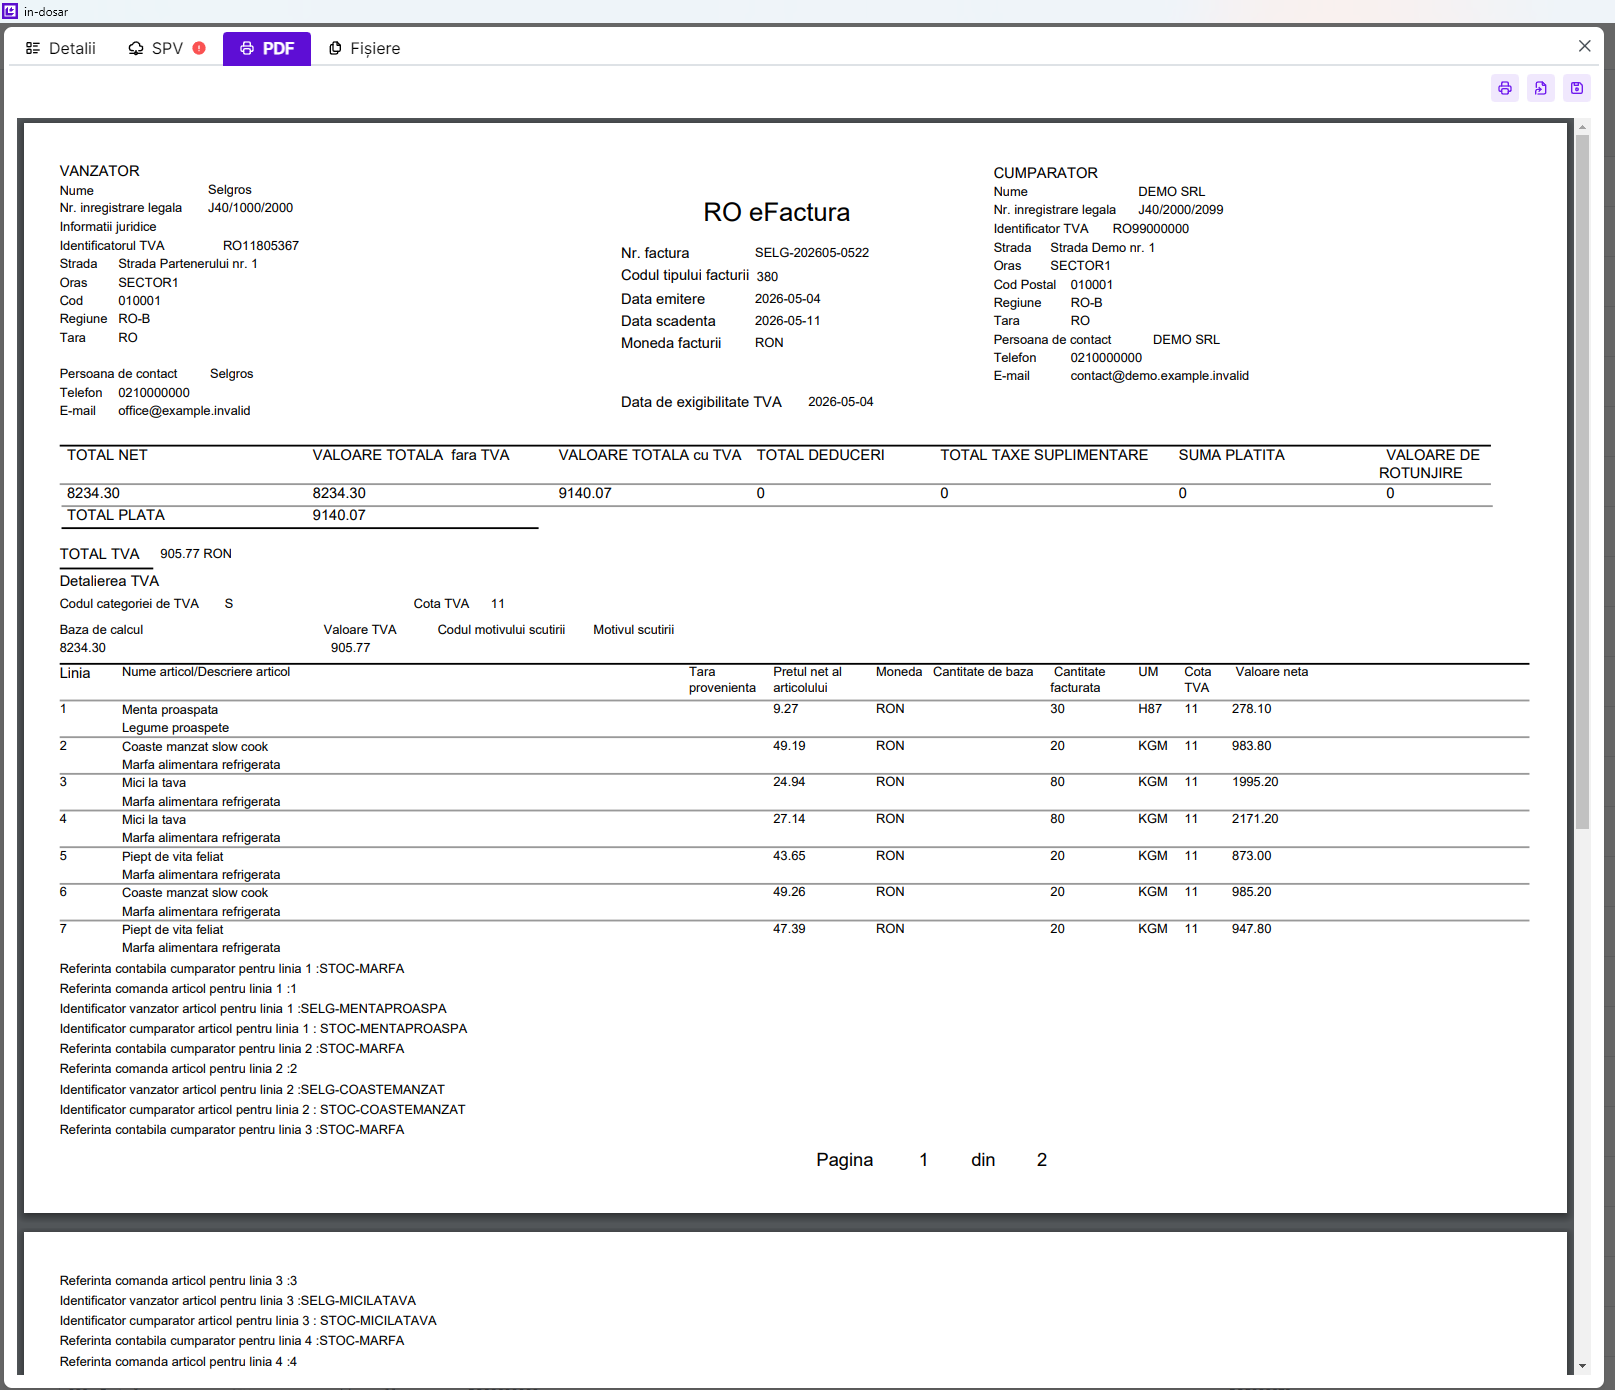Click the Cantitate facturata column header
This screenshot has height=1390, width=1615.
tap(1078, 680)
